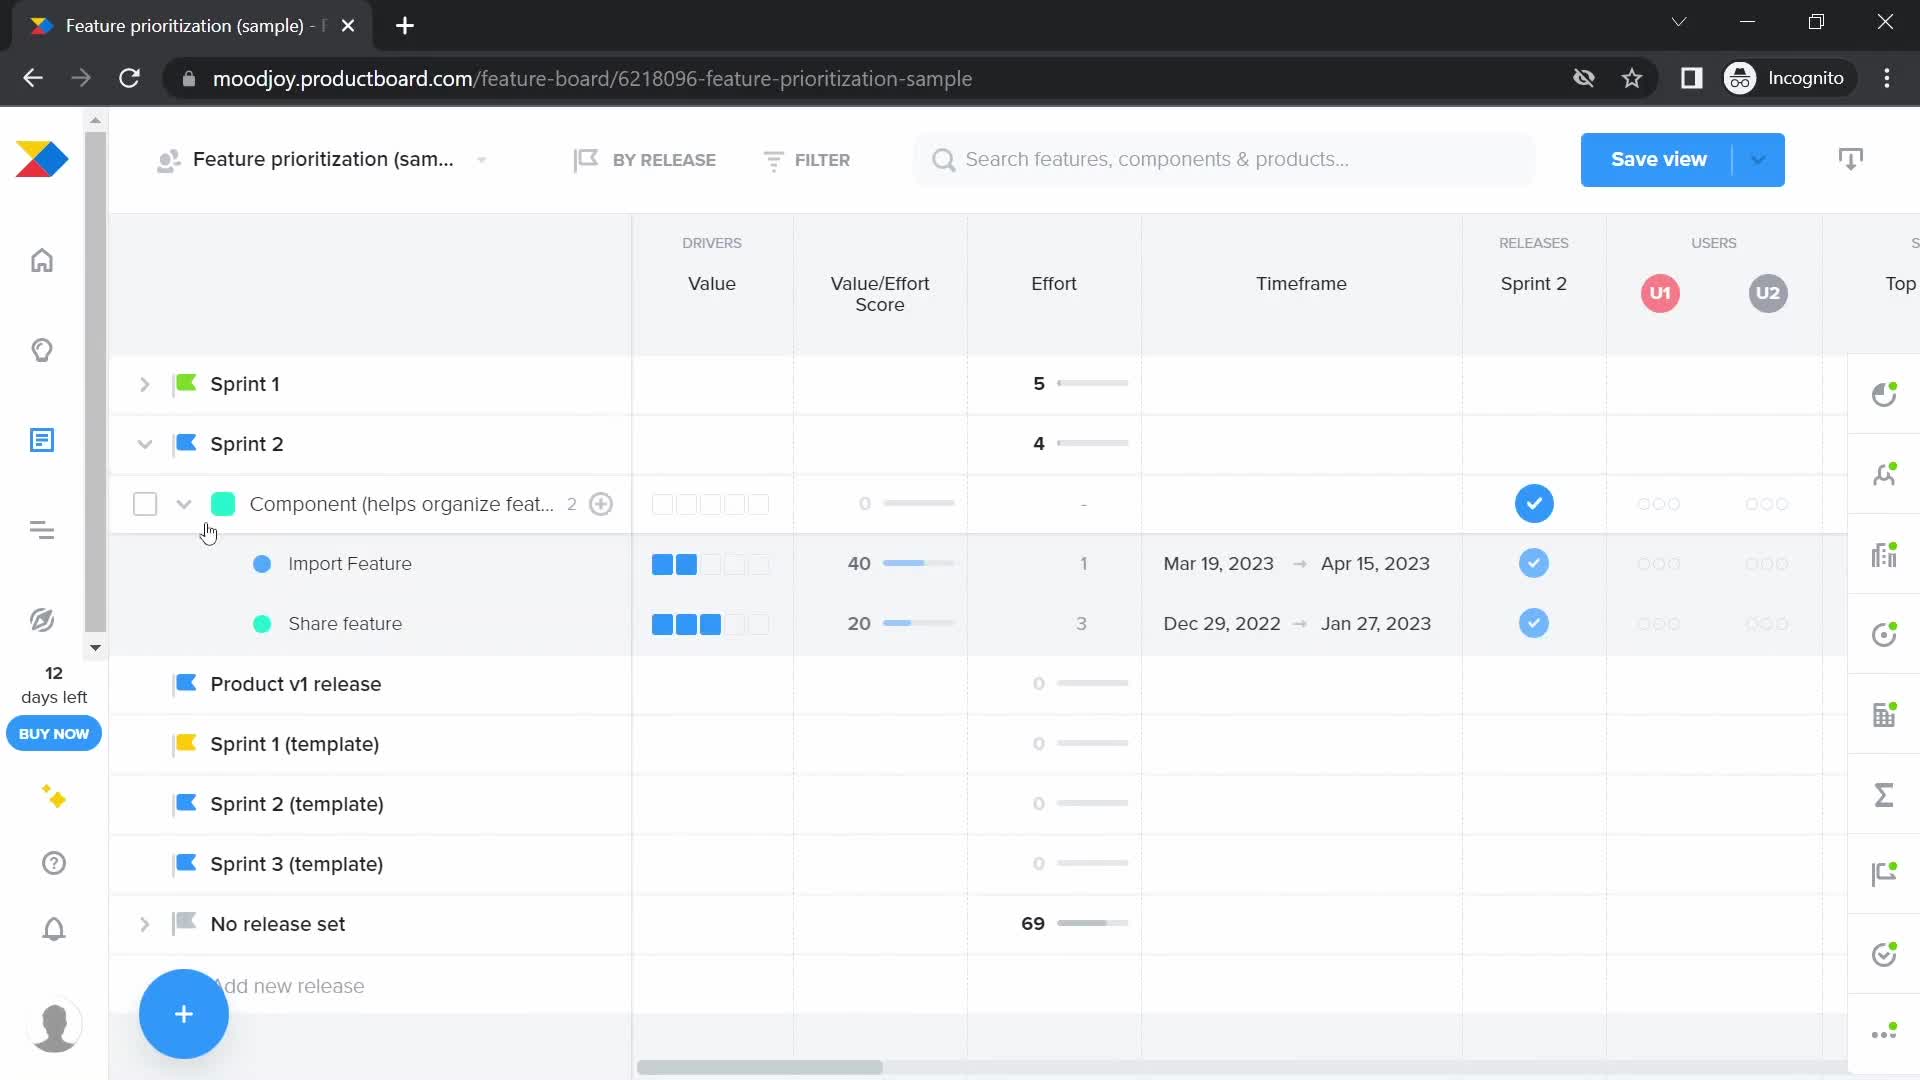Collapse the Component row chevron

click(x=183, y=504)
